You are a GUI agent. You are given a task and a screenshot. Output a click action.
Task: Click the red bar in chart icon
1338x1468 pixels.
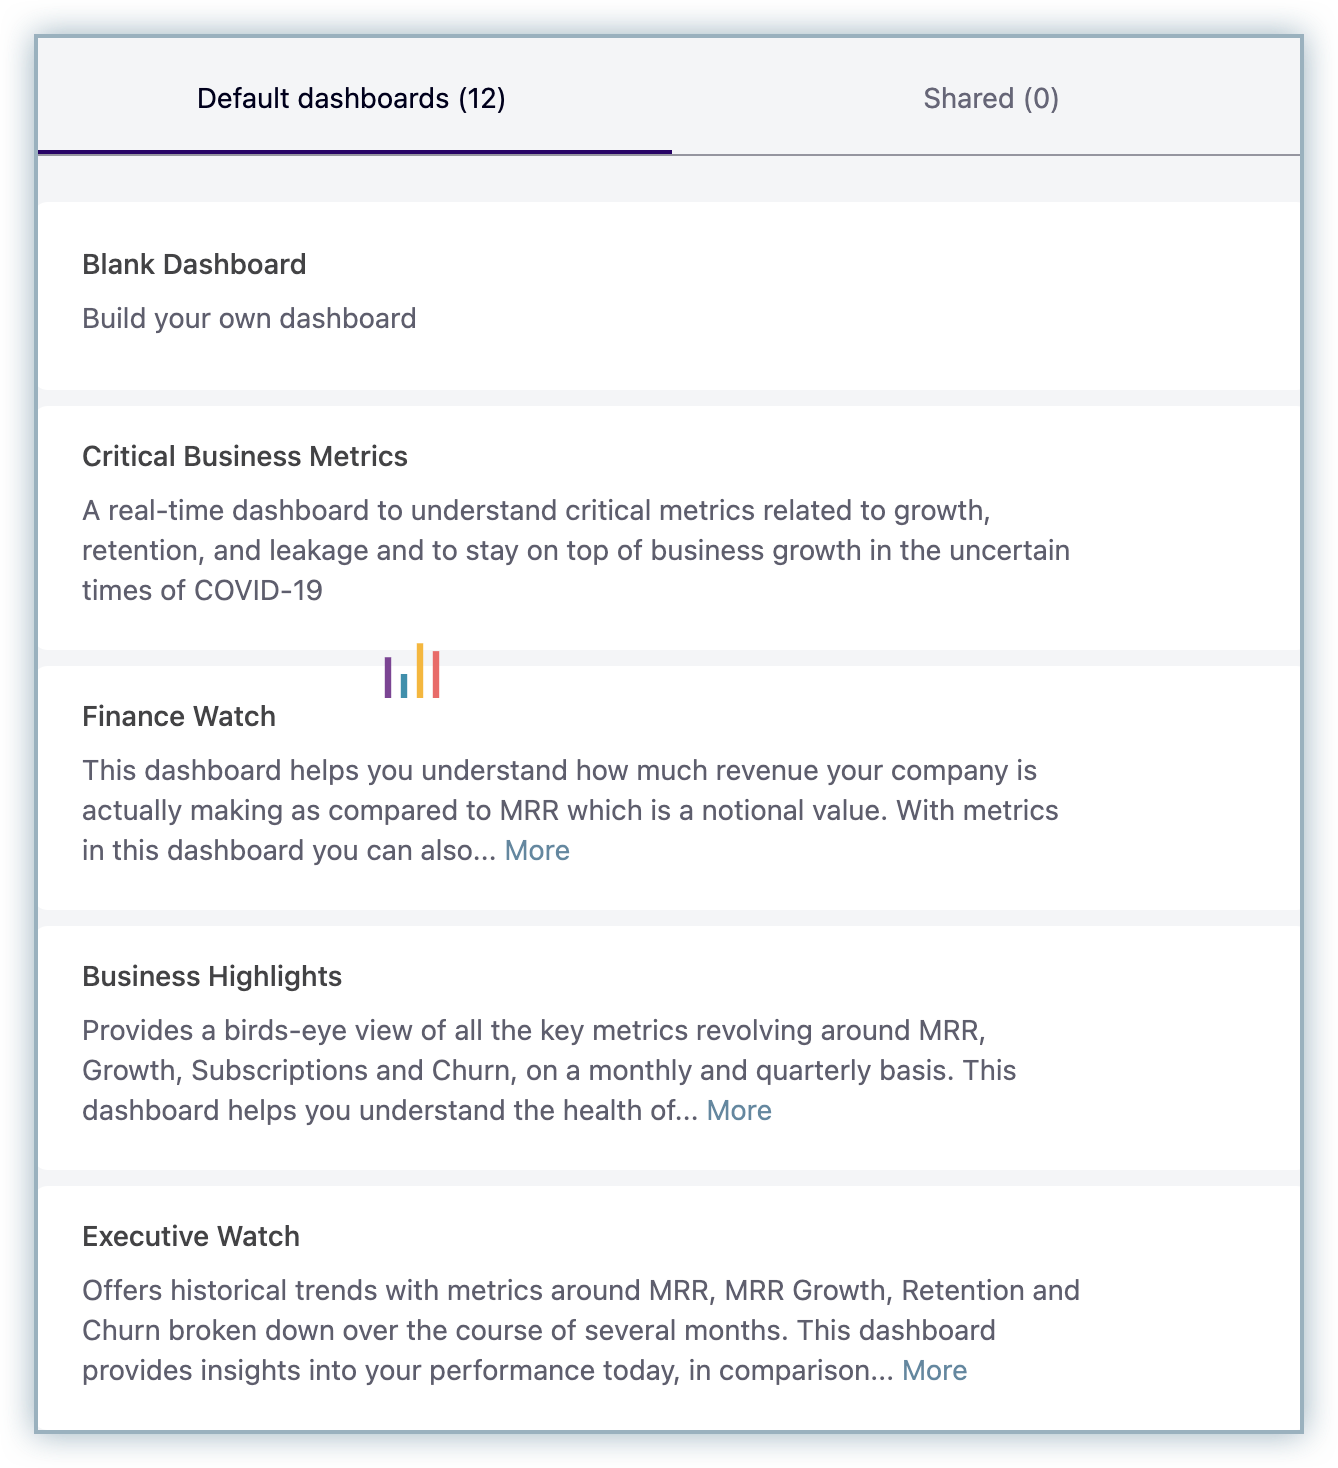tap(436, 674)
